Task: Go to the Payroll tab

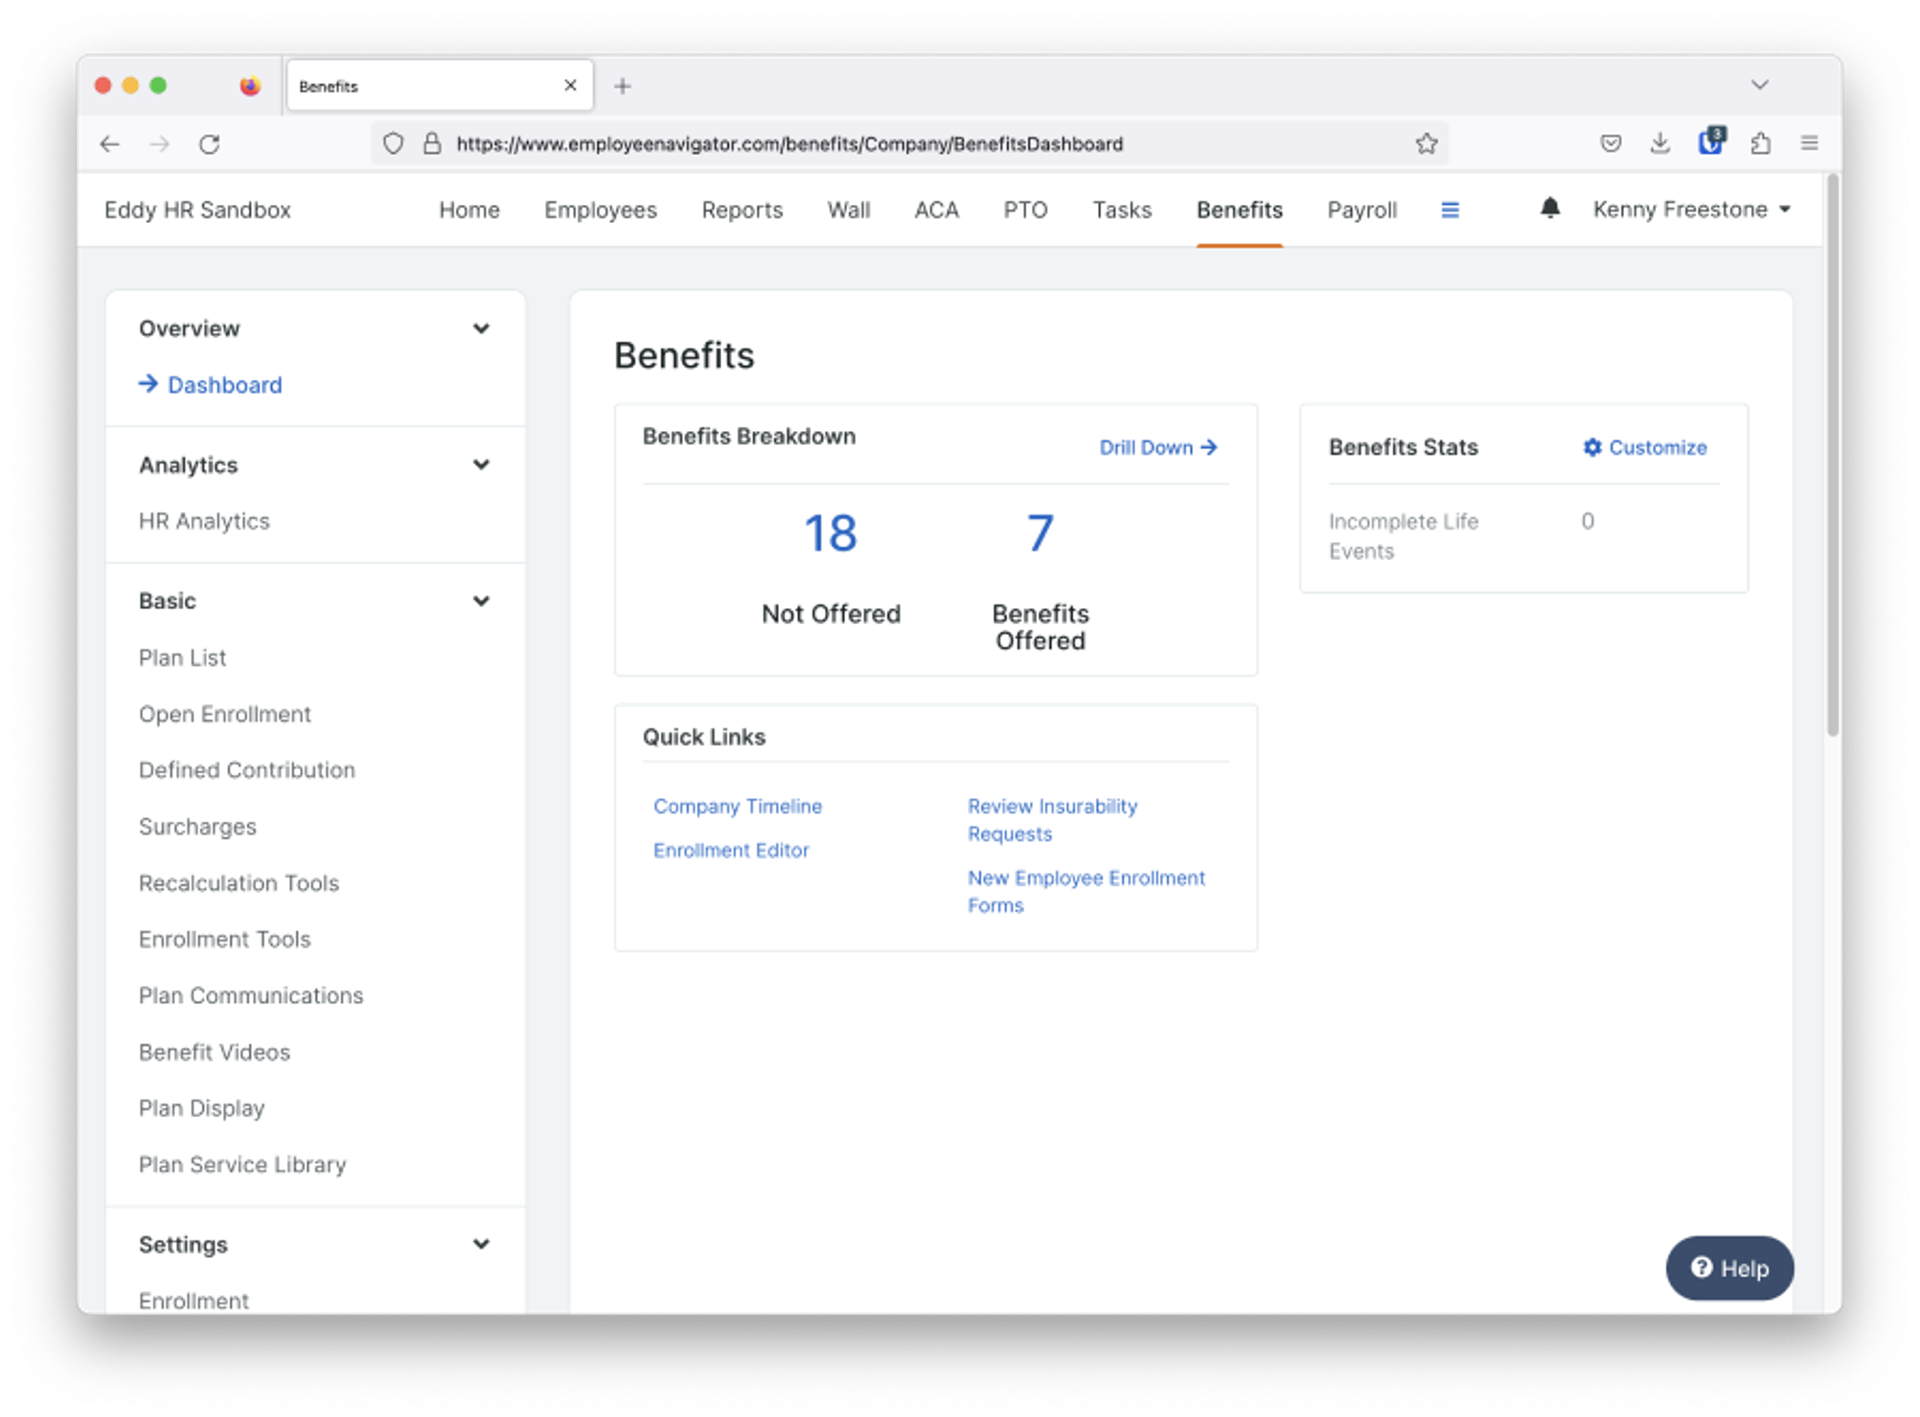Action: point(1361,210)
